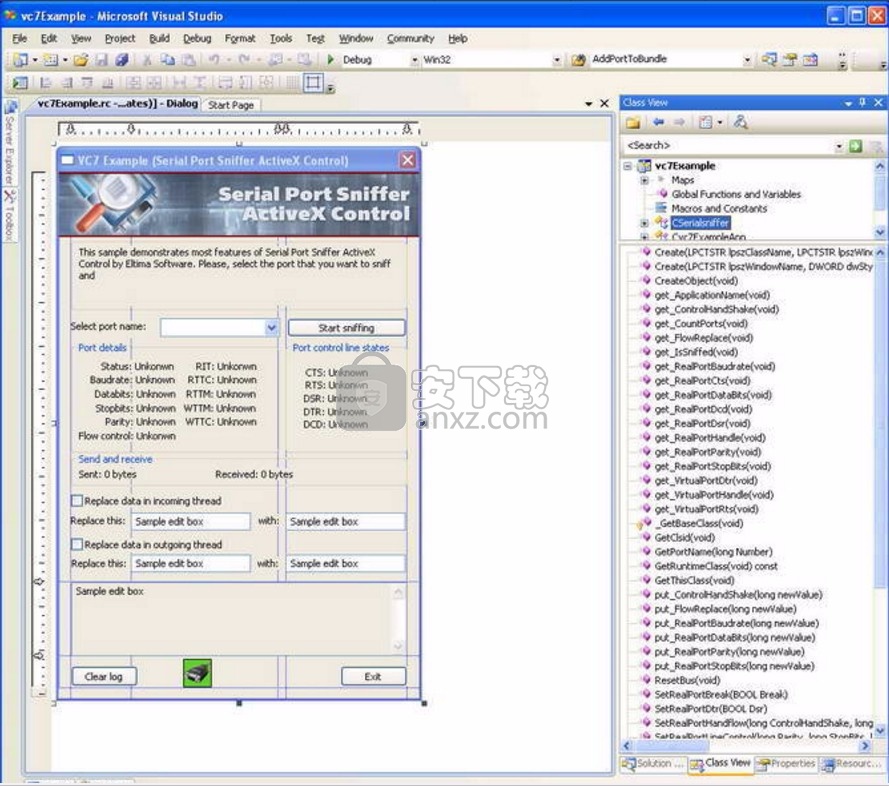This screenshot has width=889, height=786.
Task: Click the Cut scissors icon
Action: [x=147, y=60]
